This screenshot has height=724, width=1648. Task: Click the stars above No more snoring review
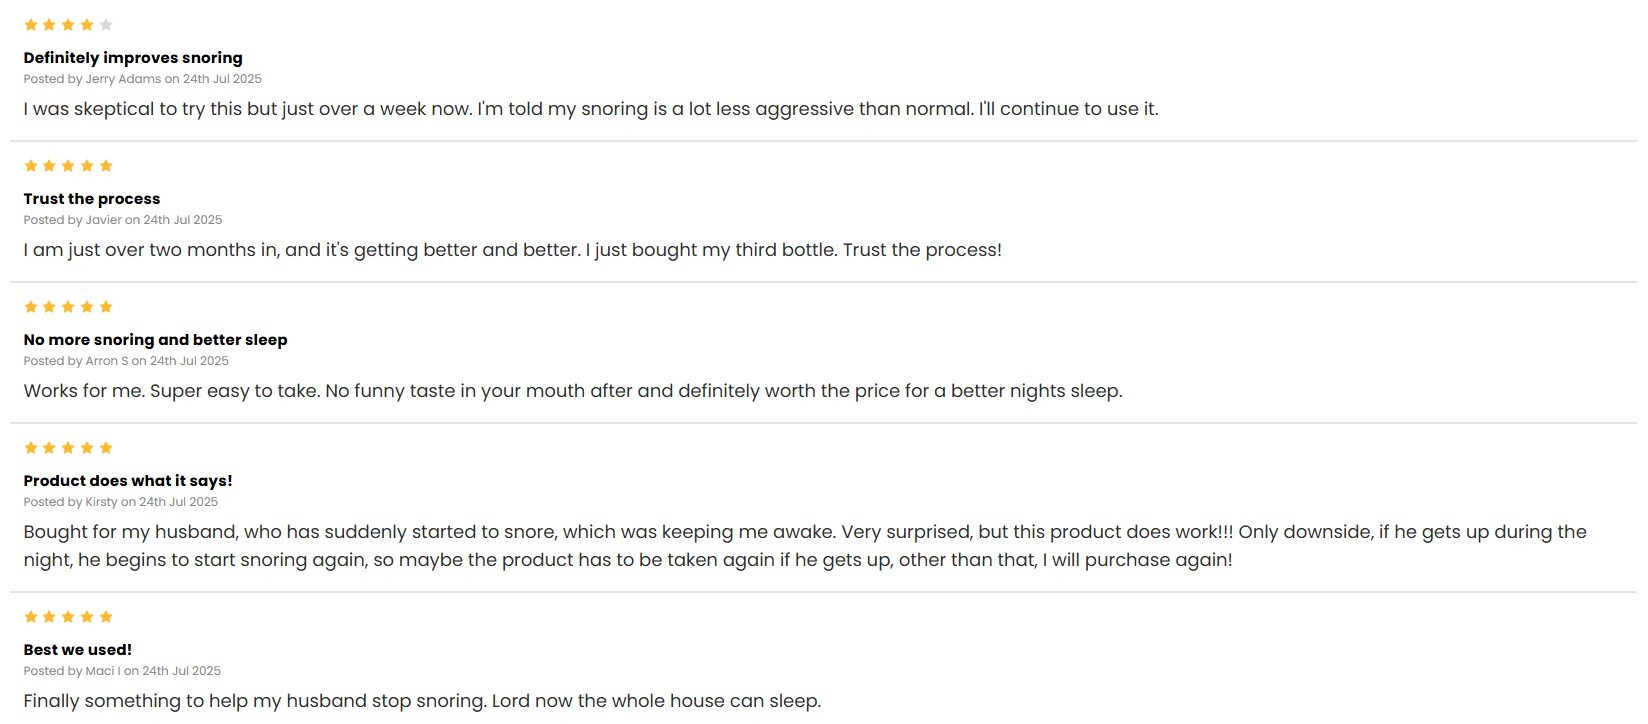pos(68,307)
